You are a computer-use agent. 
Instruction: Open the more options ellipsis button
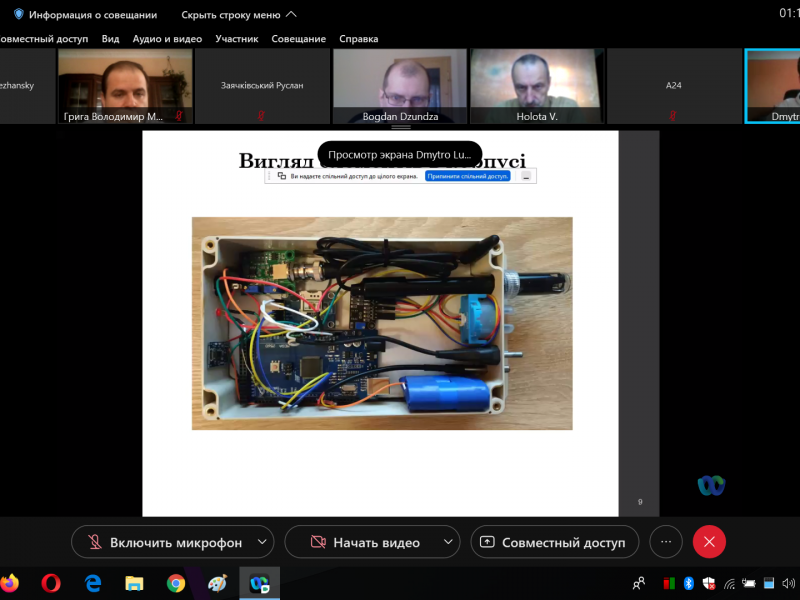tap(666, 542)
